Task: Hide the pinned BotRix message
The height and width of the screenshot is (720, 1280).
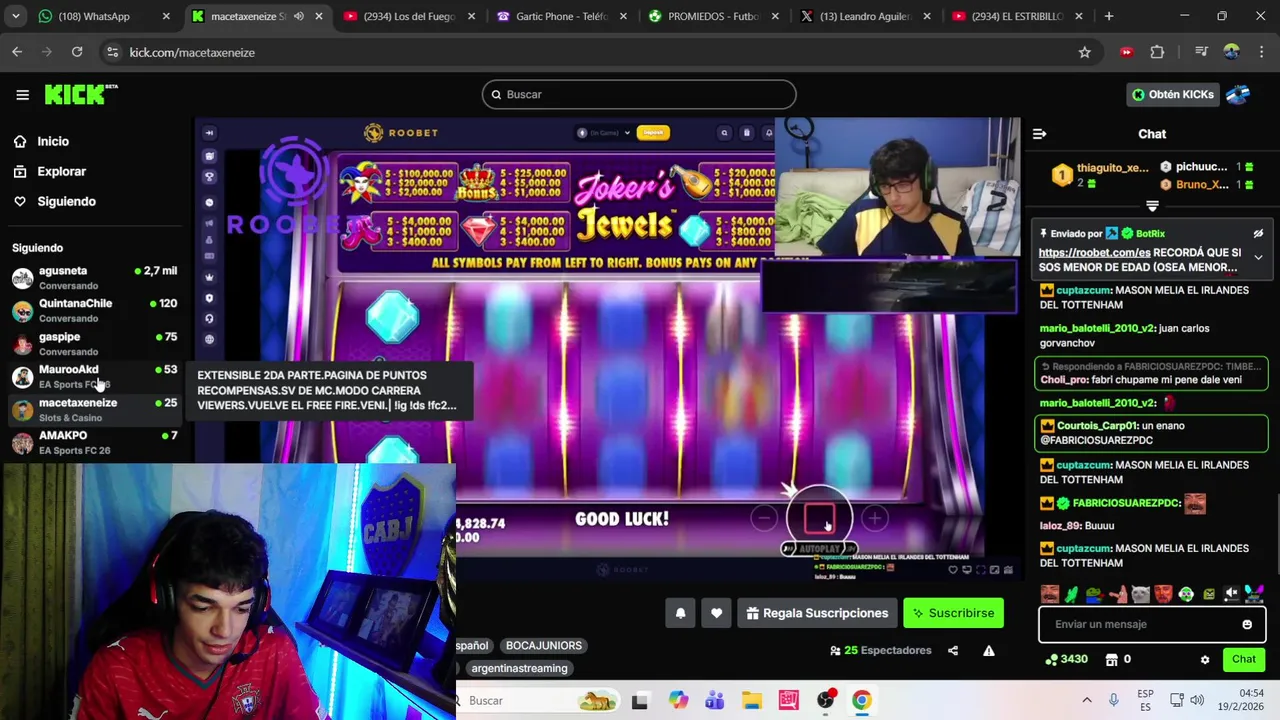Action: point(1258,233)
